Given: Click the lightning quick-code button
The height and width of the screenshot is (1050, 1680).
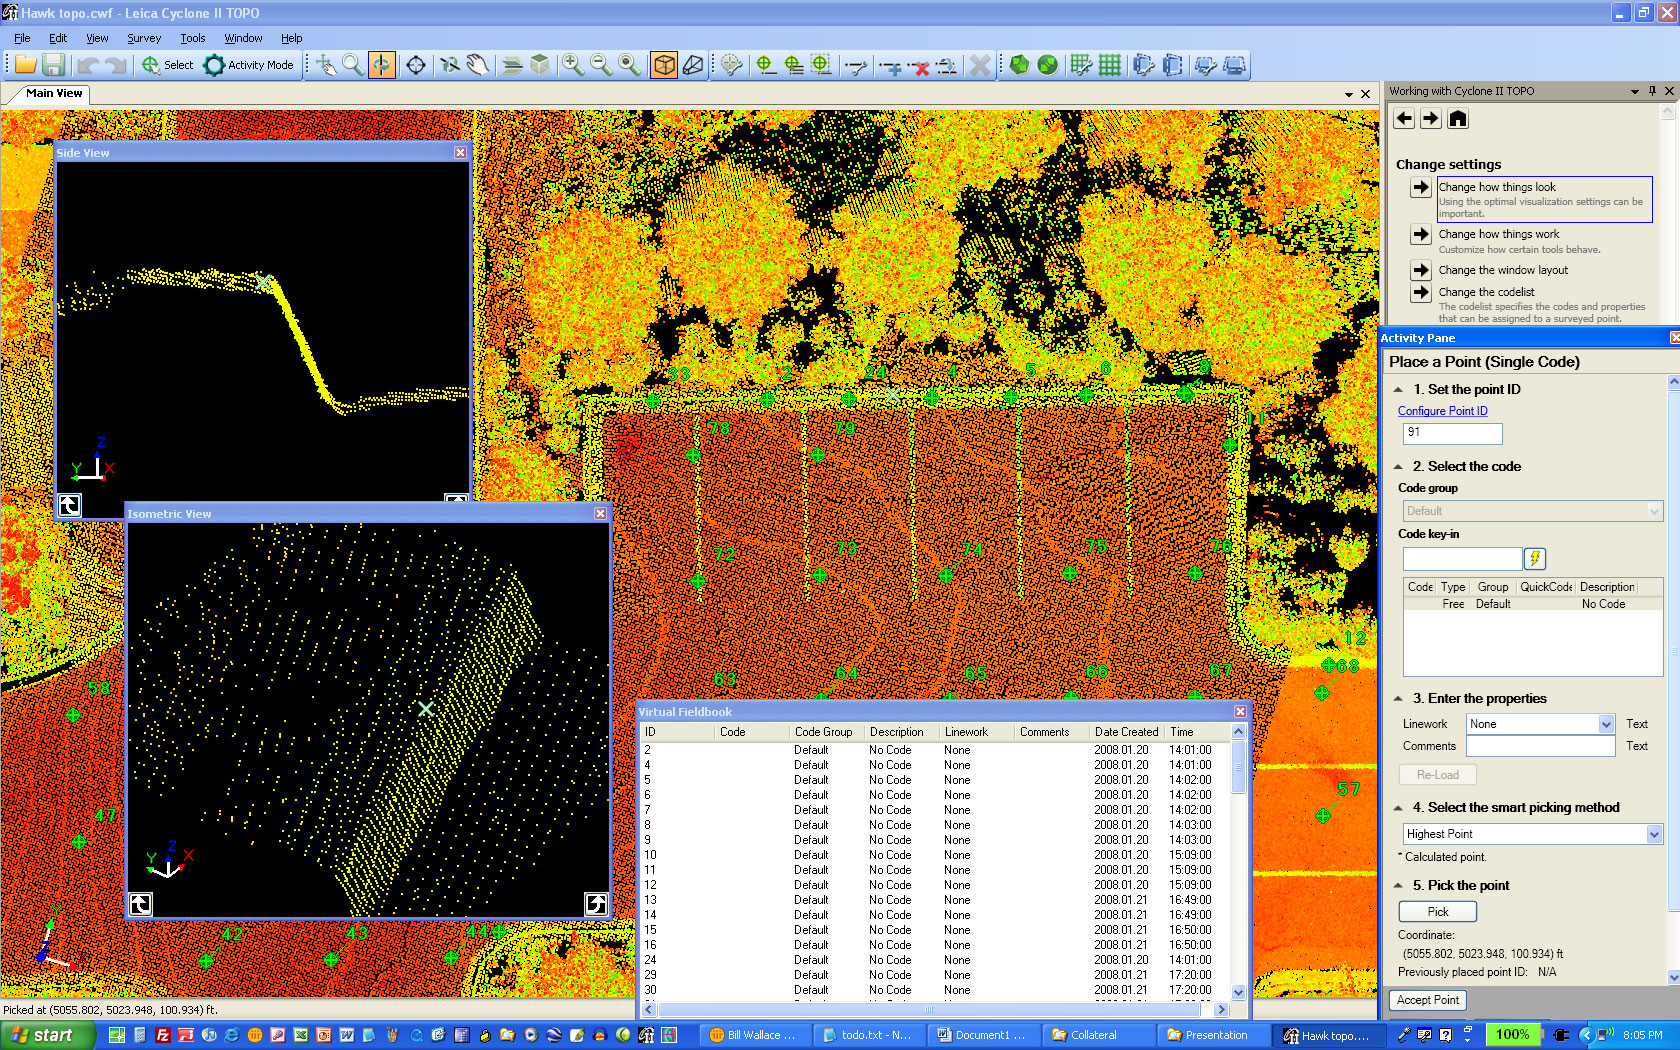Looking at the screenshot, I should [1535, 559].
